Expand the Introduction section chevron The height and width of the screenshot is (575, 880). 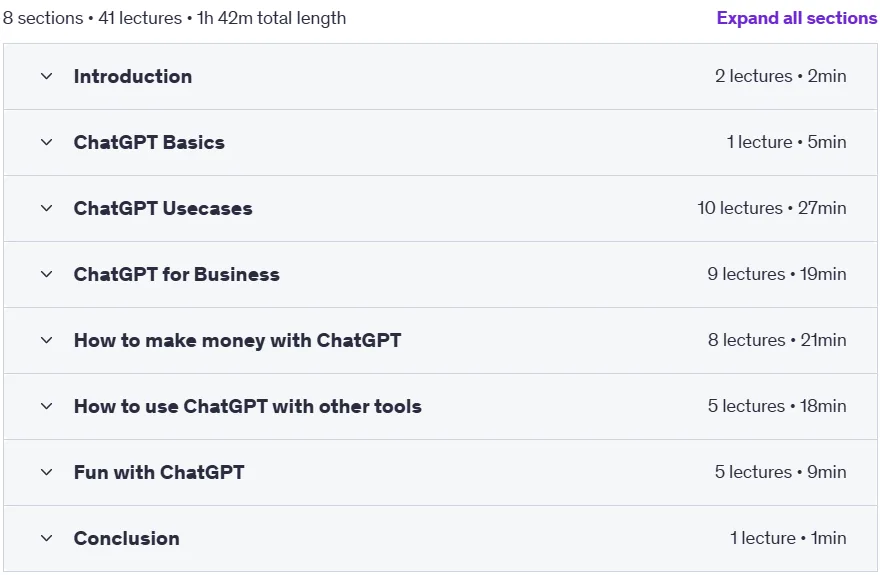[47, 76]
